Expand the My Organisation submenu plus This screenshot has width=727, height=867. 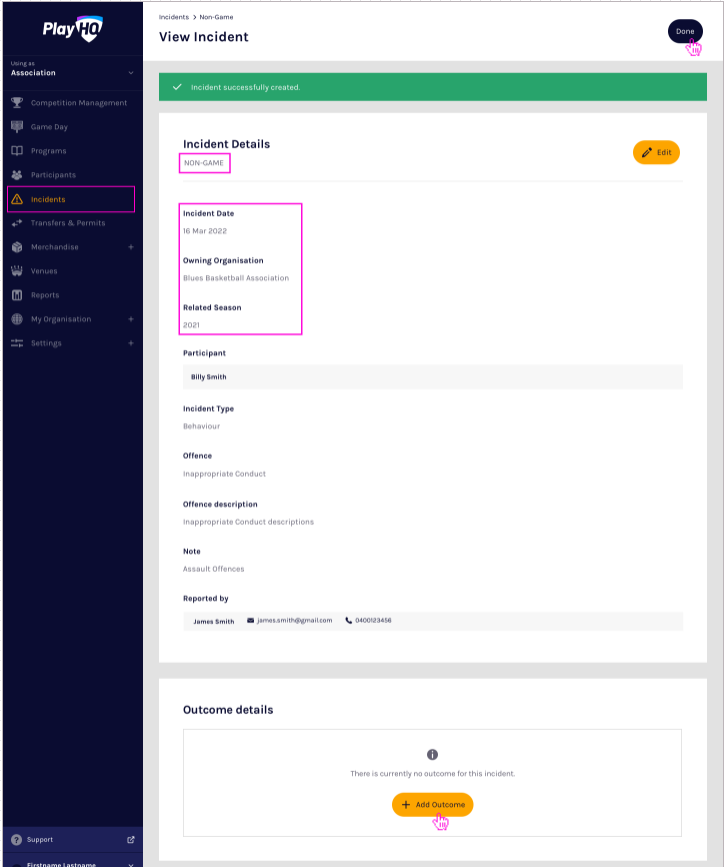pyautogui.click(x=131, y=319)
